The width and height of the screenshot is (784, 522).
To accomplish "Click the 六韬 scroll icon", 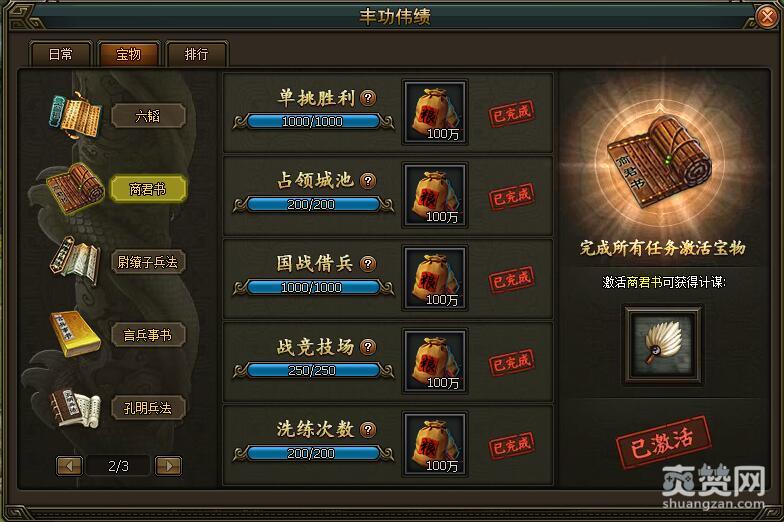I will pos(76,114).
